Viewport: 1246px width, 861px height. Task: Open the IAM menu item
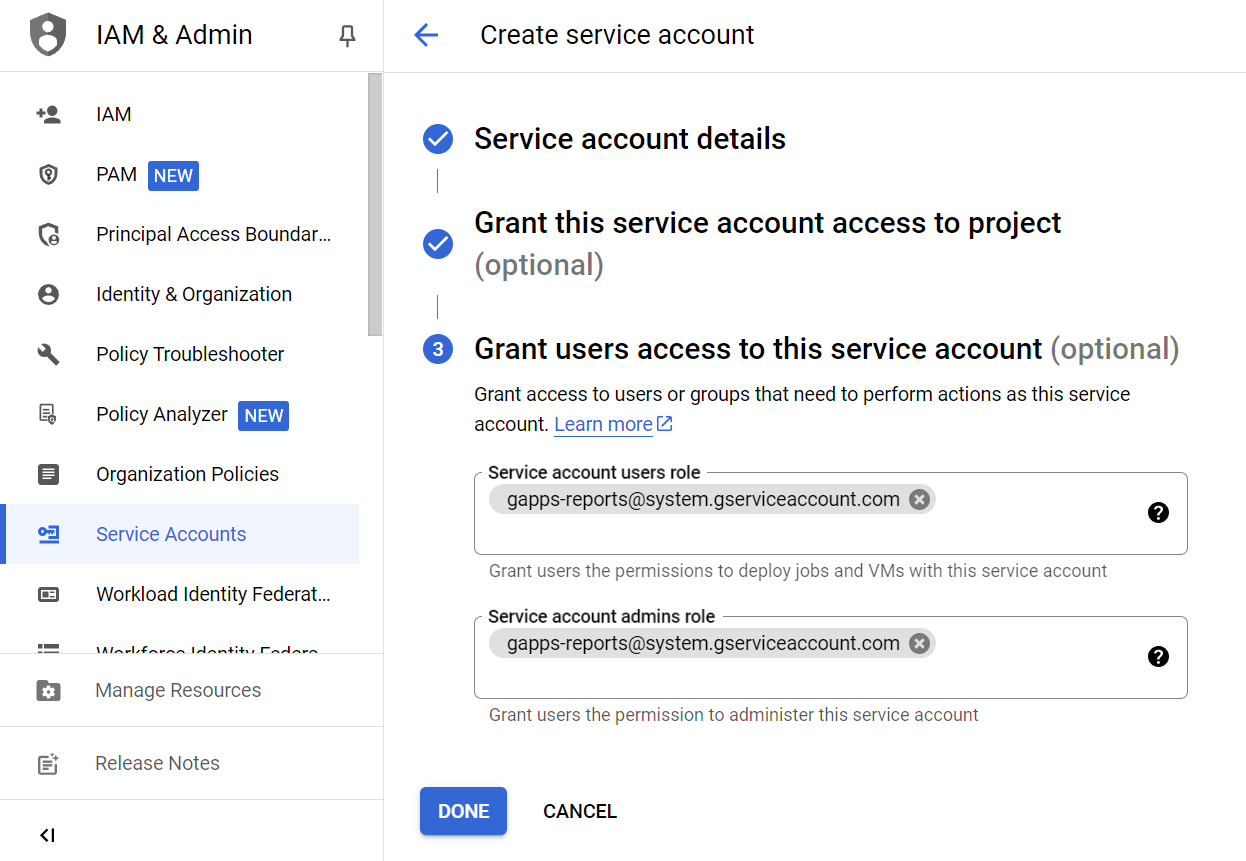point(180,114)
